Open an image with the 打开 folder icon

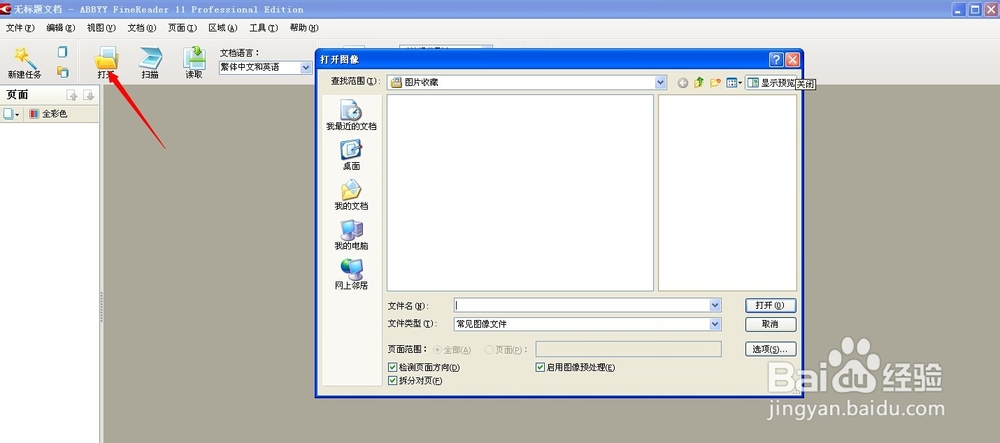(106, 58)
